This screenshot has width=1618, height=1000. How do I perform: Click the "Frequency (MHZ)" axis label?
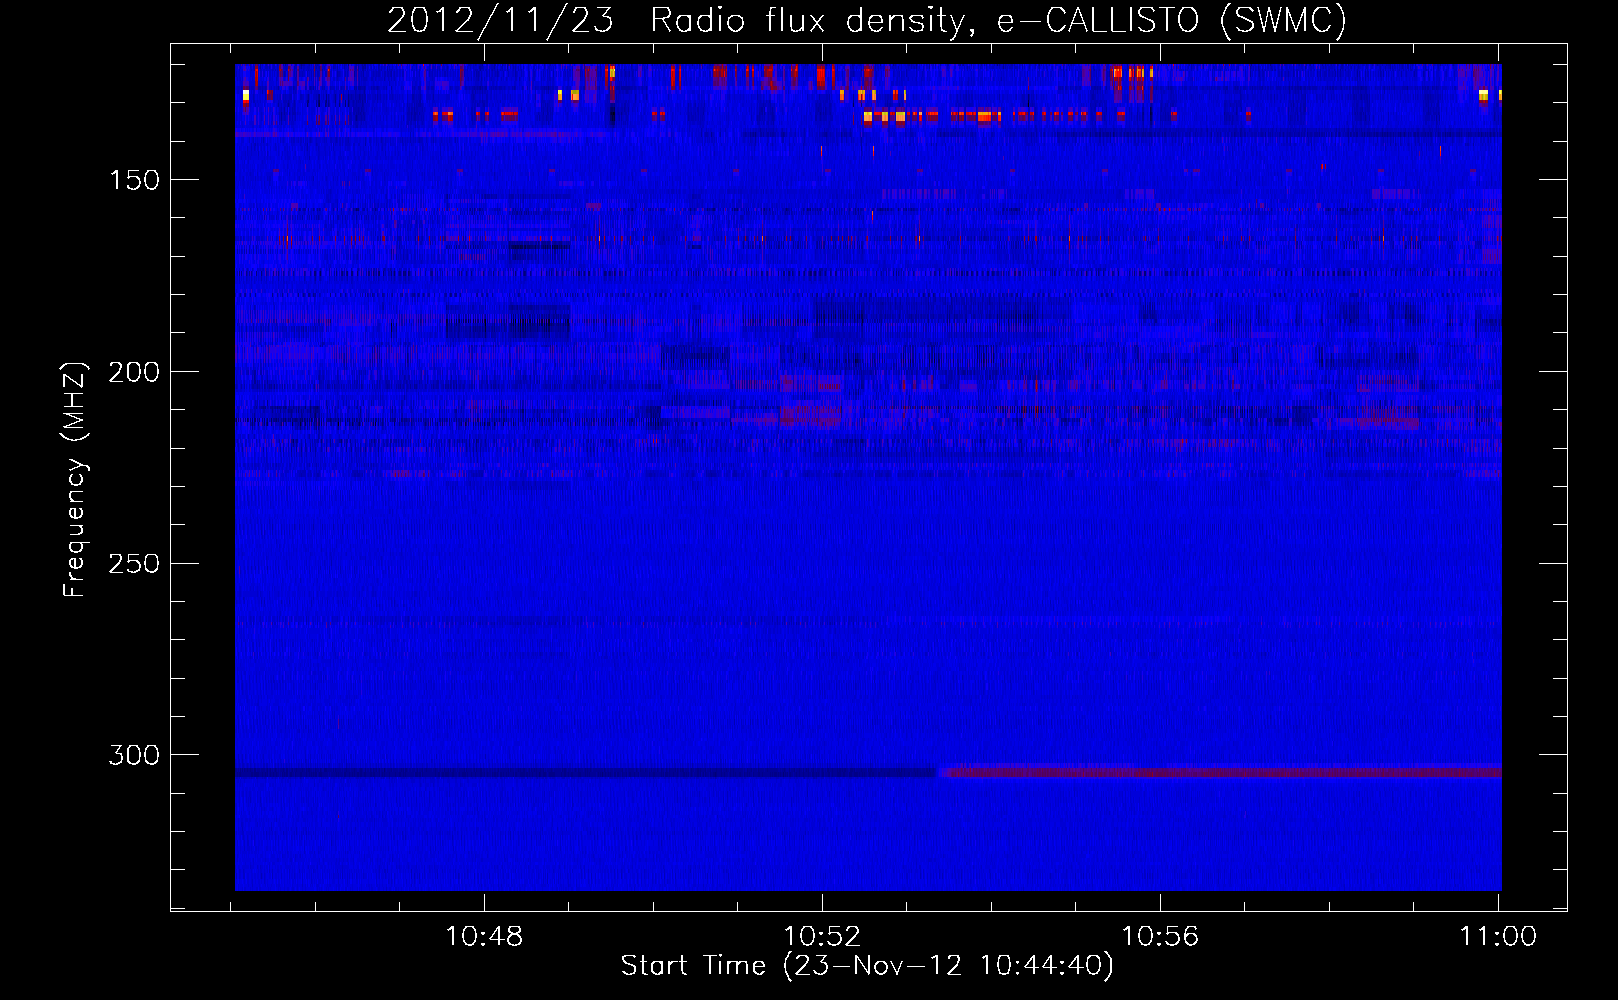pos(75,479)
